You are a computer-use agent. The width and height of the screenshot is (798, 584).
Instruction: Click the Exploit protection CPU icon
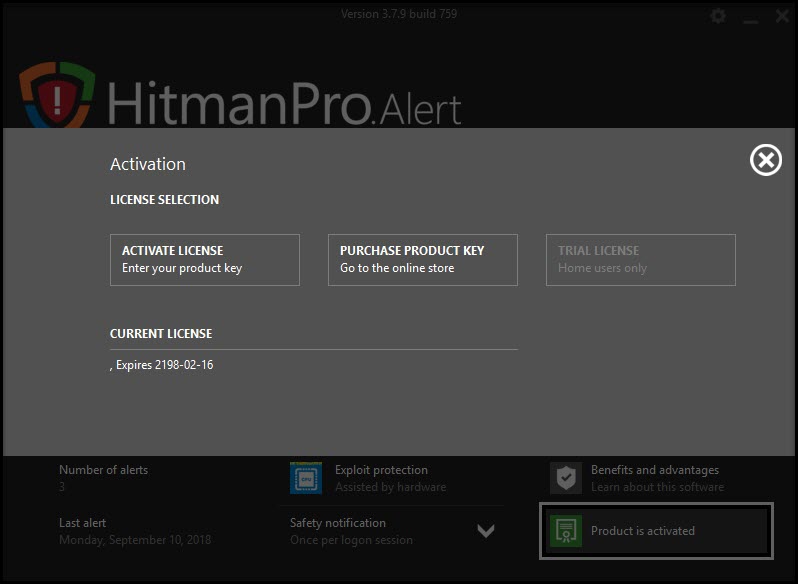pyautogui.click(x=306, y=478)
